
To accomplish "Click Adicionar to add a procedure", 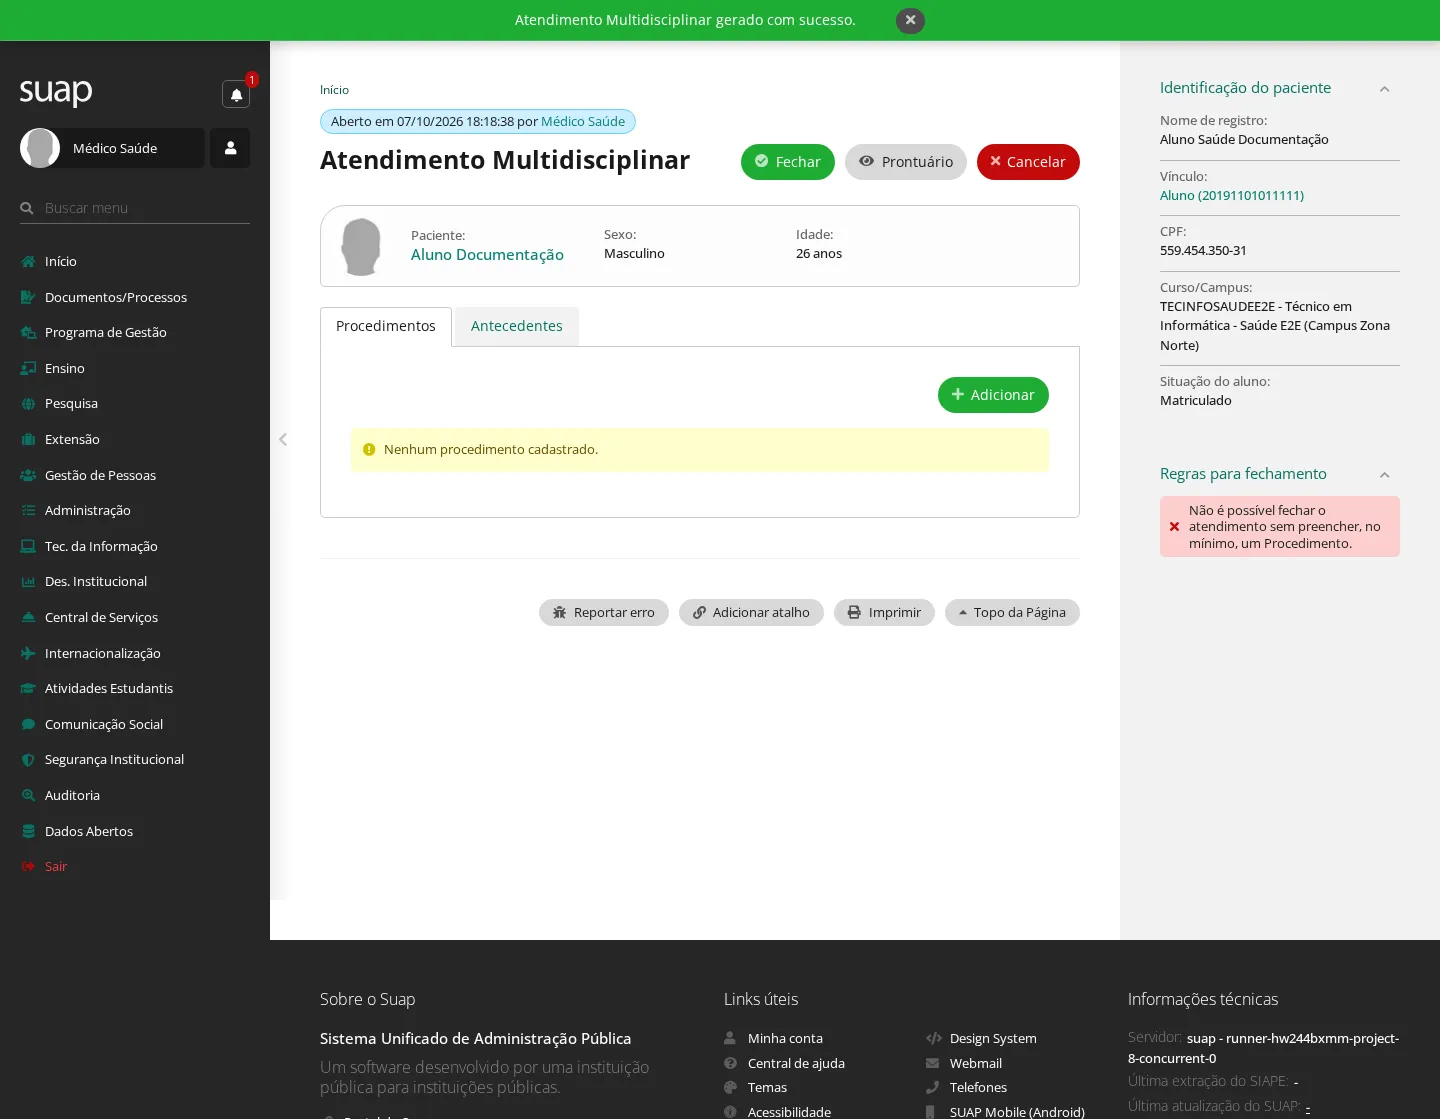I will click(x=993, y=395).
